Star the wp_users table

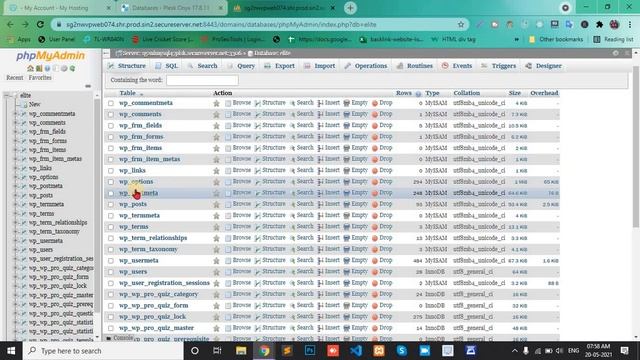tap(216, 272)
